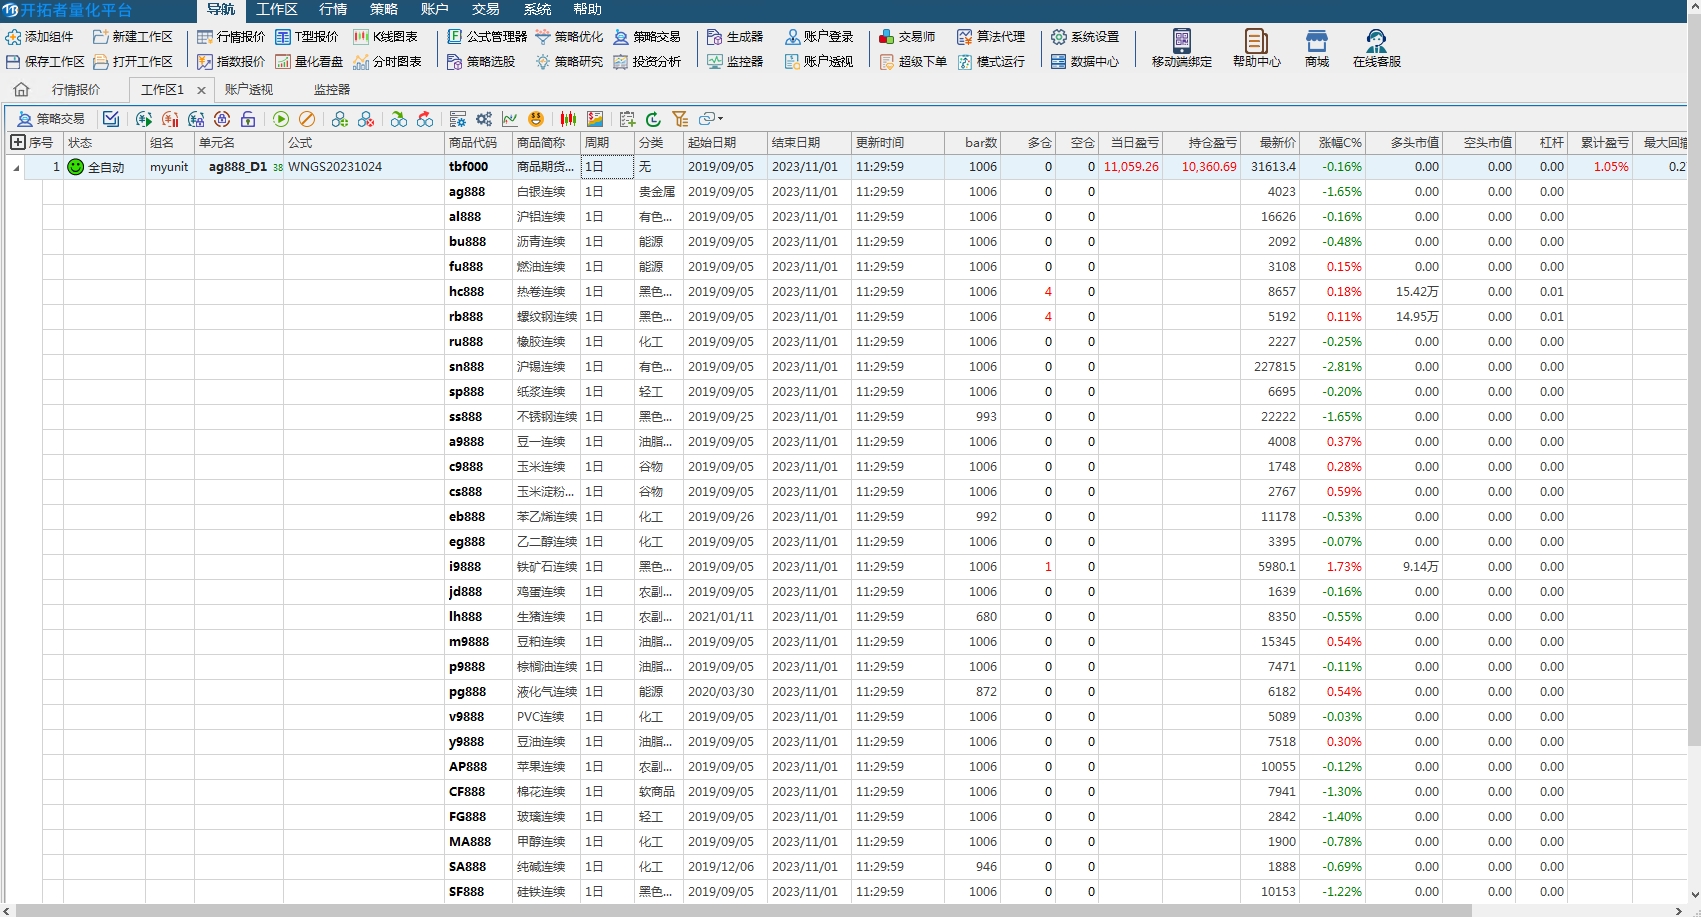Go to the home tab icon
The image size is (1701, 917).
tap(21, 90)
